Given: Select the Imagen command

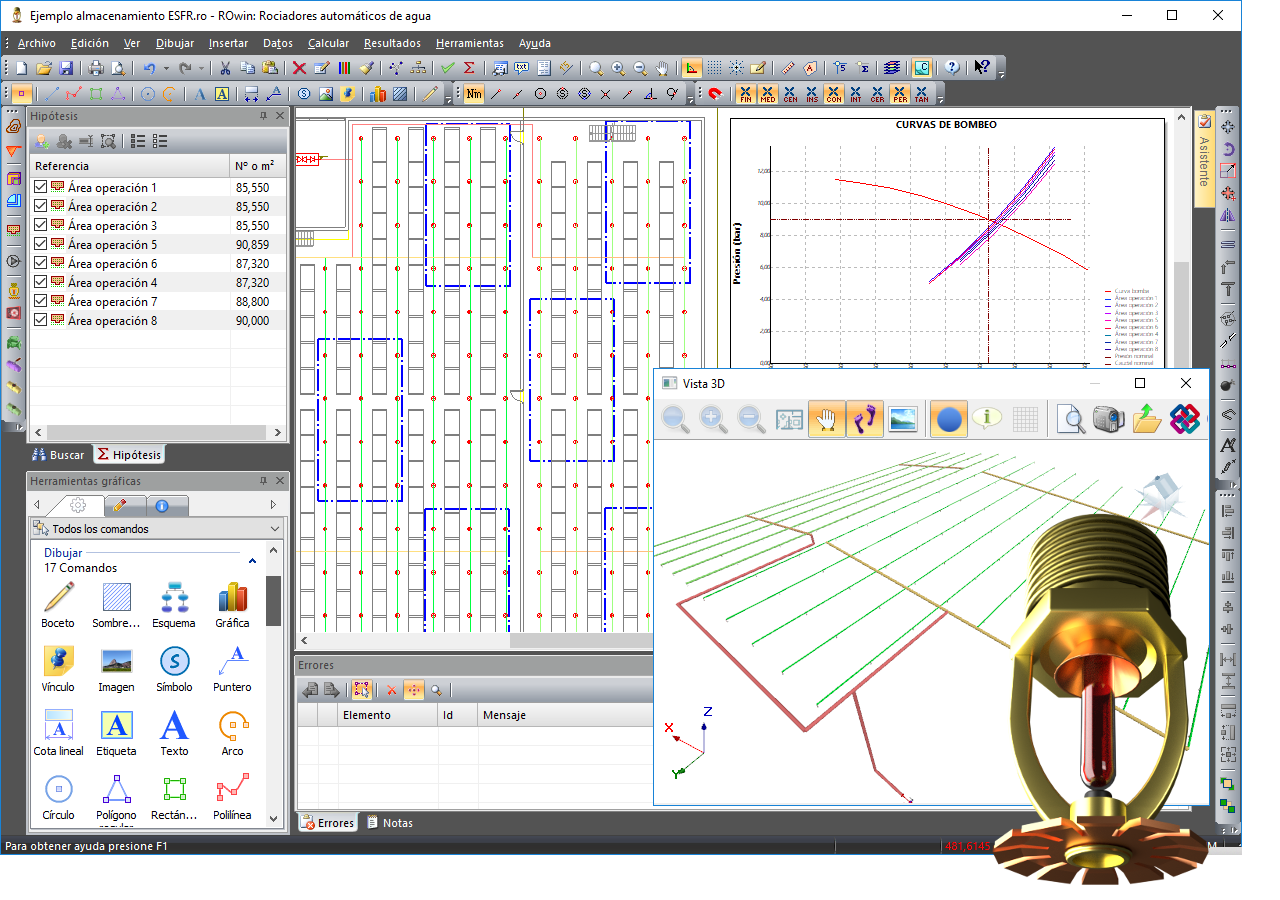Looking at the screenshot, I should point(116,669).
